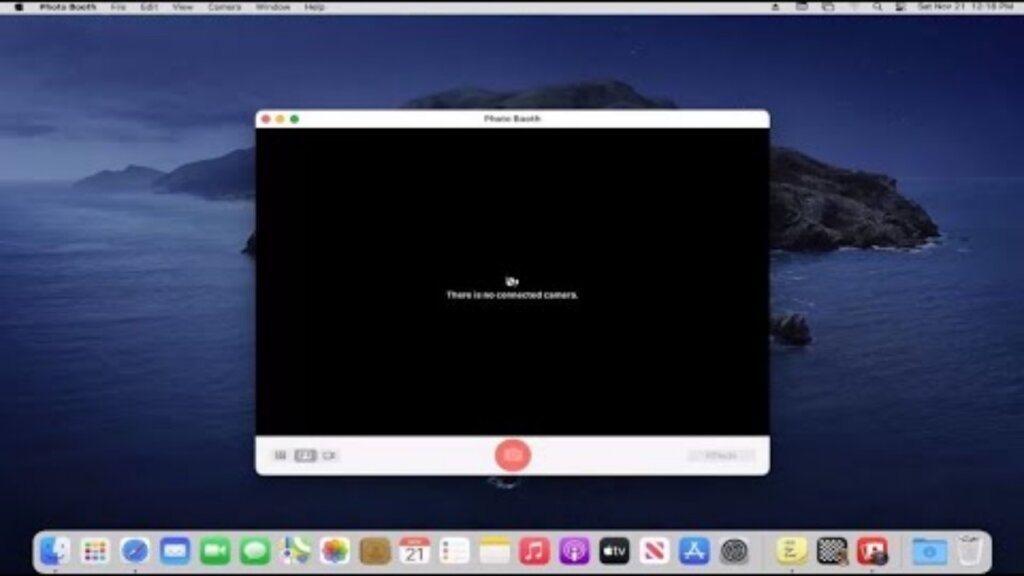Open Launchpad from the Dock

[x=95, y=551]
